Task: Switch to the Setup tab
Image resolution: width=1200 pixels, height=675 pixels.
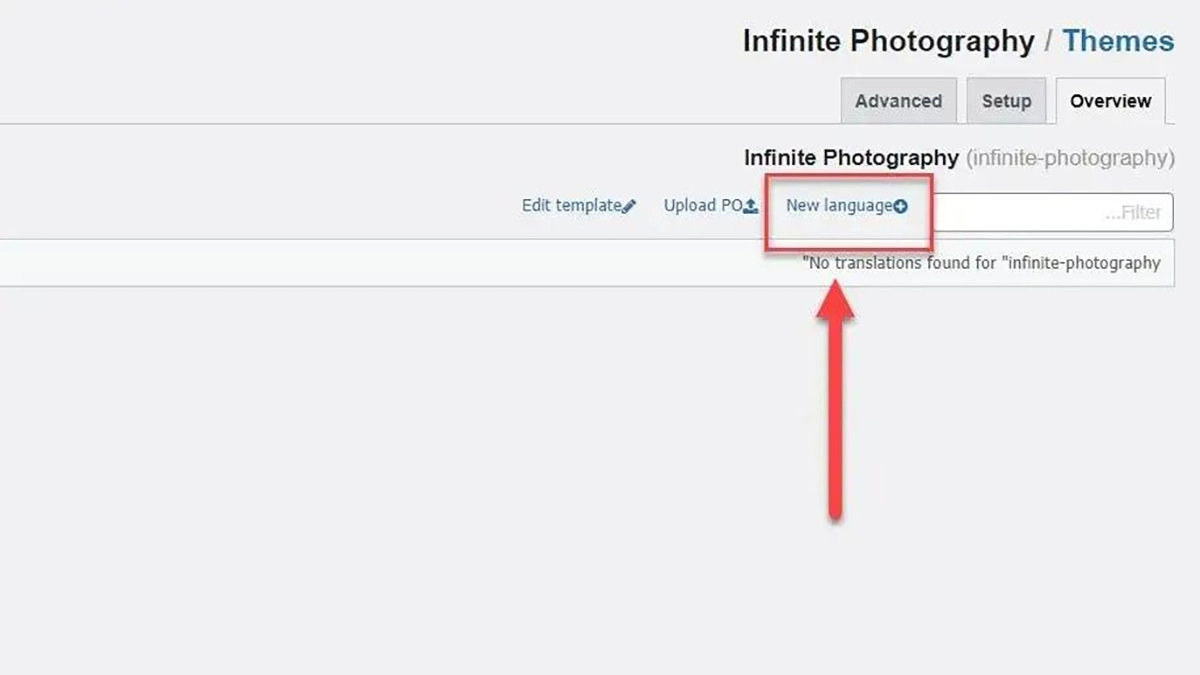Action: click(1006, 101)
